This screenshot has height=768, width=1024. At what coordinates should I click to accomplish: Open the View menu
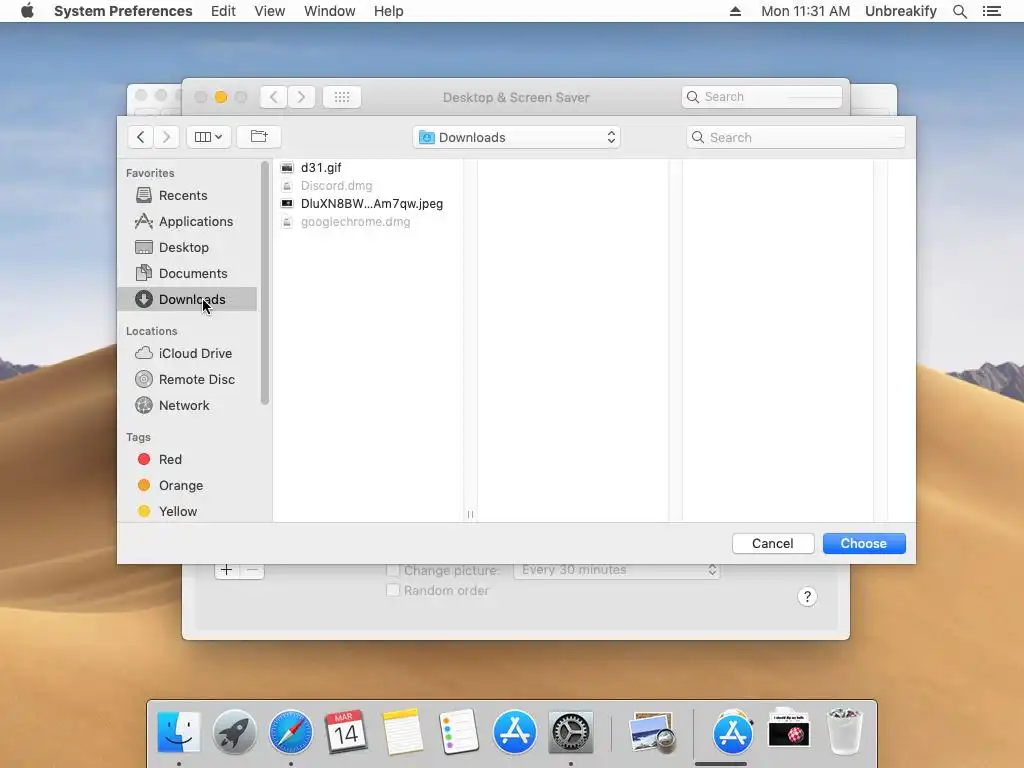pyautogui.click(x=270, y=11)
